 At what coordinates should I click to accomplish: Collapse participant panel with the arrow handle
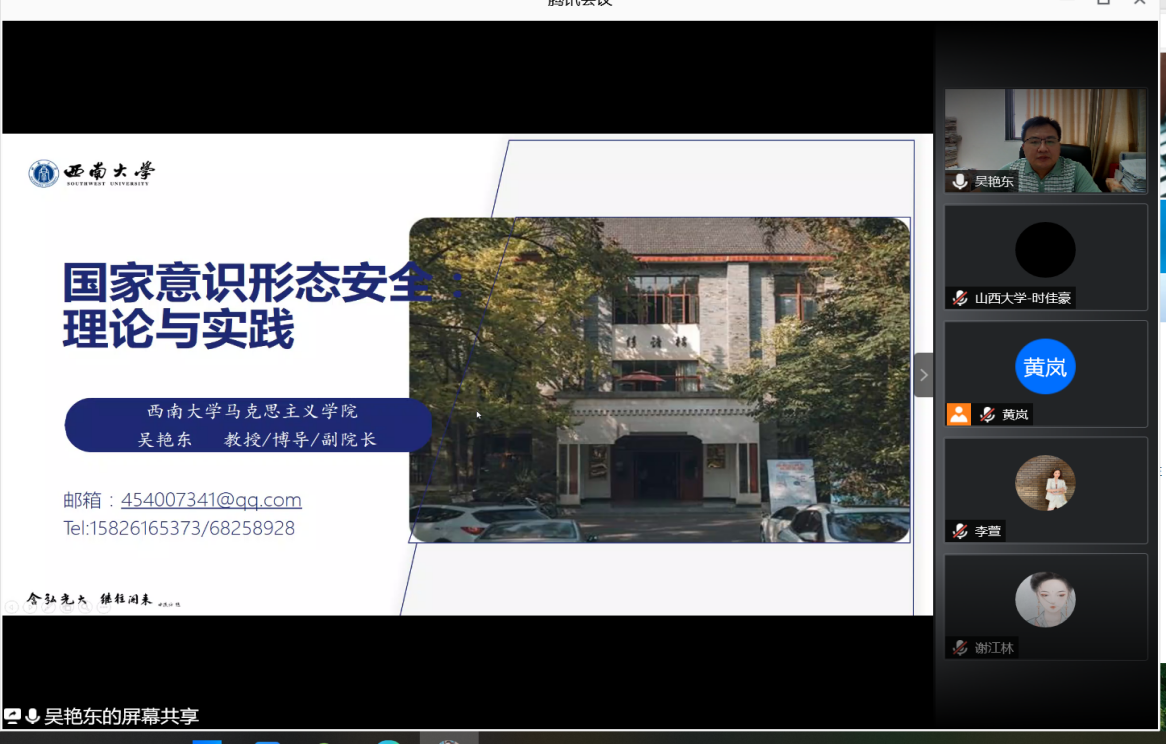pyautogui.click(x=923, y=375)
